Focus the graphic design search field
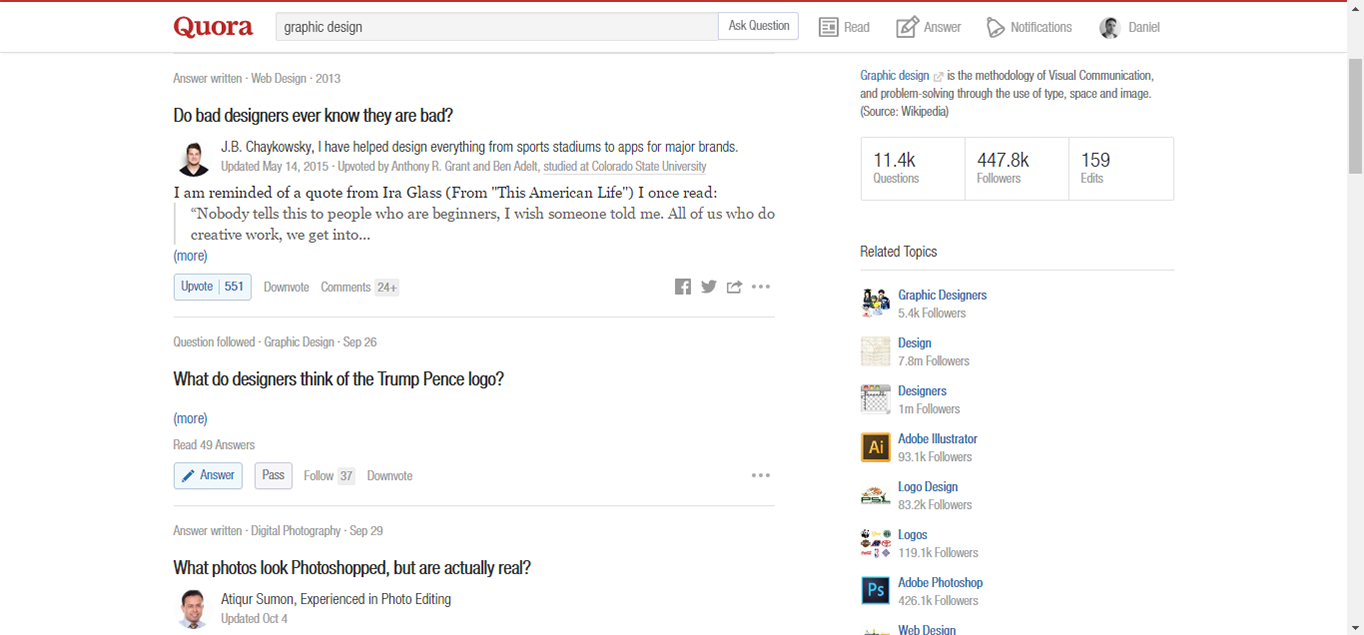This screenshot has width=1364, height=635. point(497,27)
